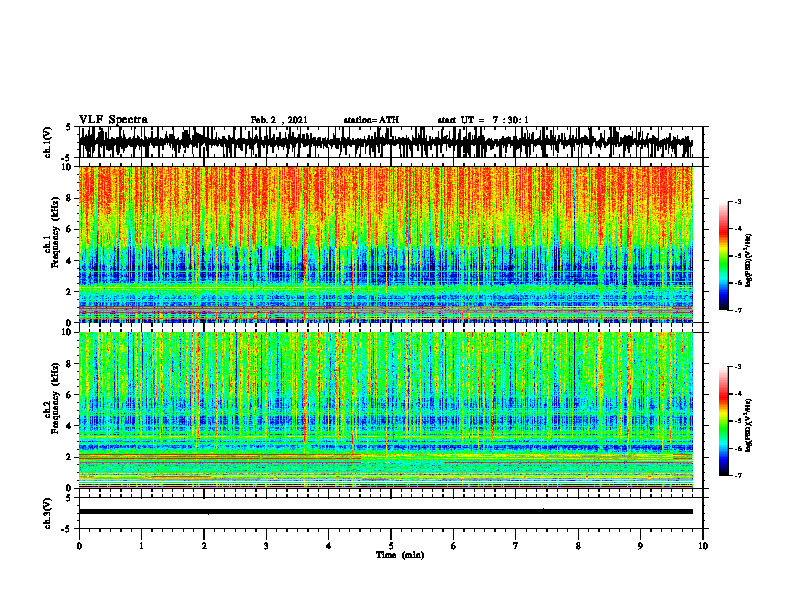Click ch.1 frequency axis tick "8"

pos(70,198)
